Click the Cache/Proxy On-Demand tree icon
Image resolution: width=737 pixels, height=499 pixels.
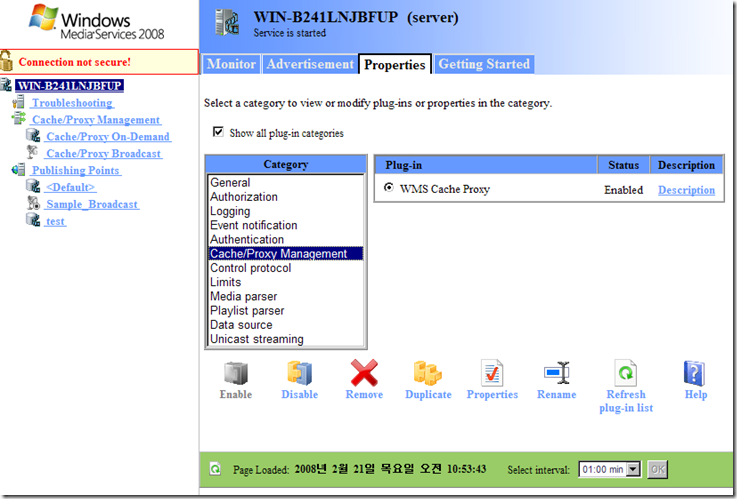[x=33, y=136]
